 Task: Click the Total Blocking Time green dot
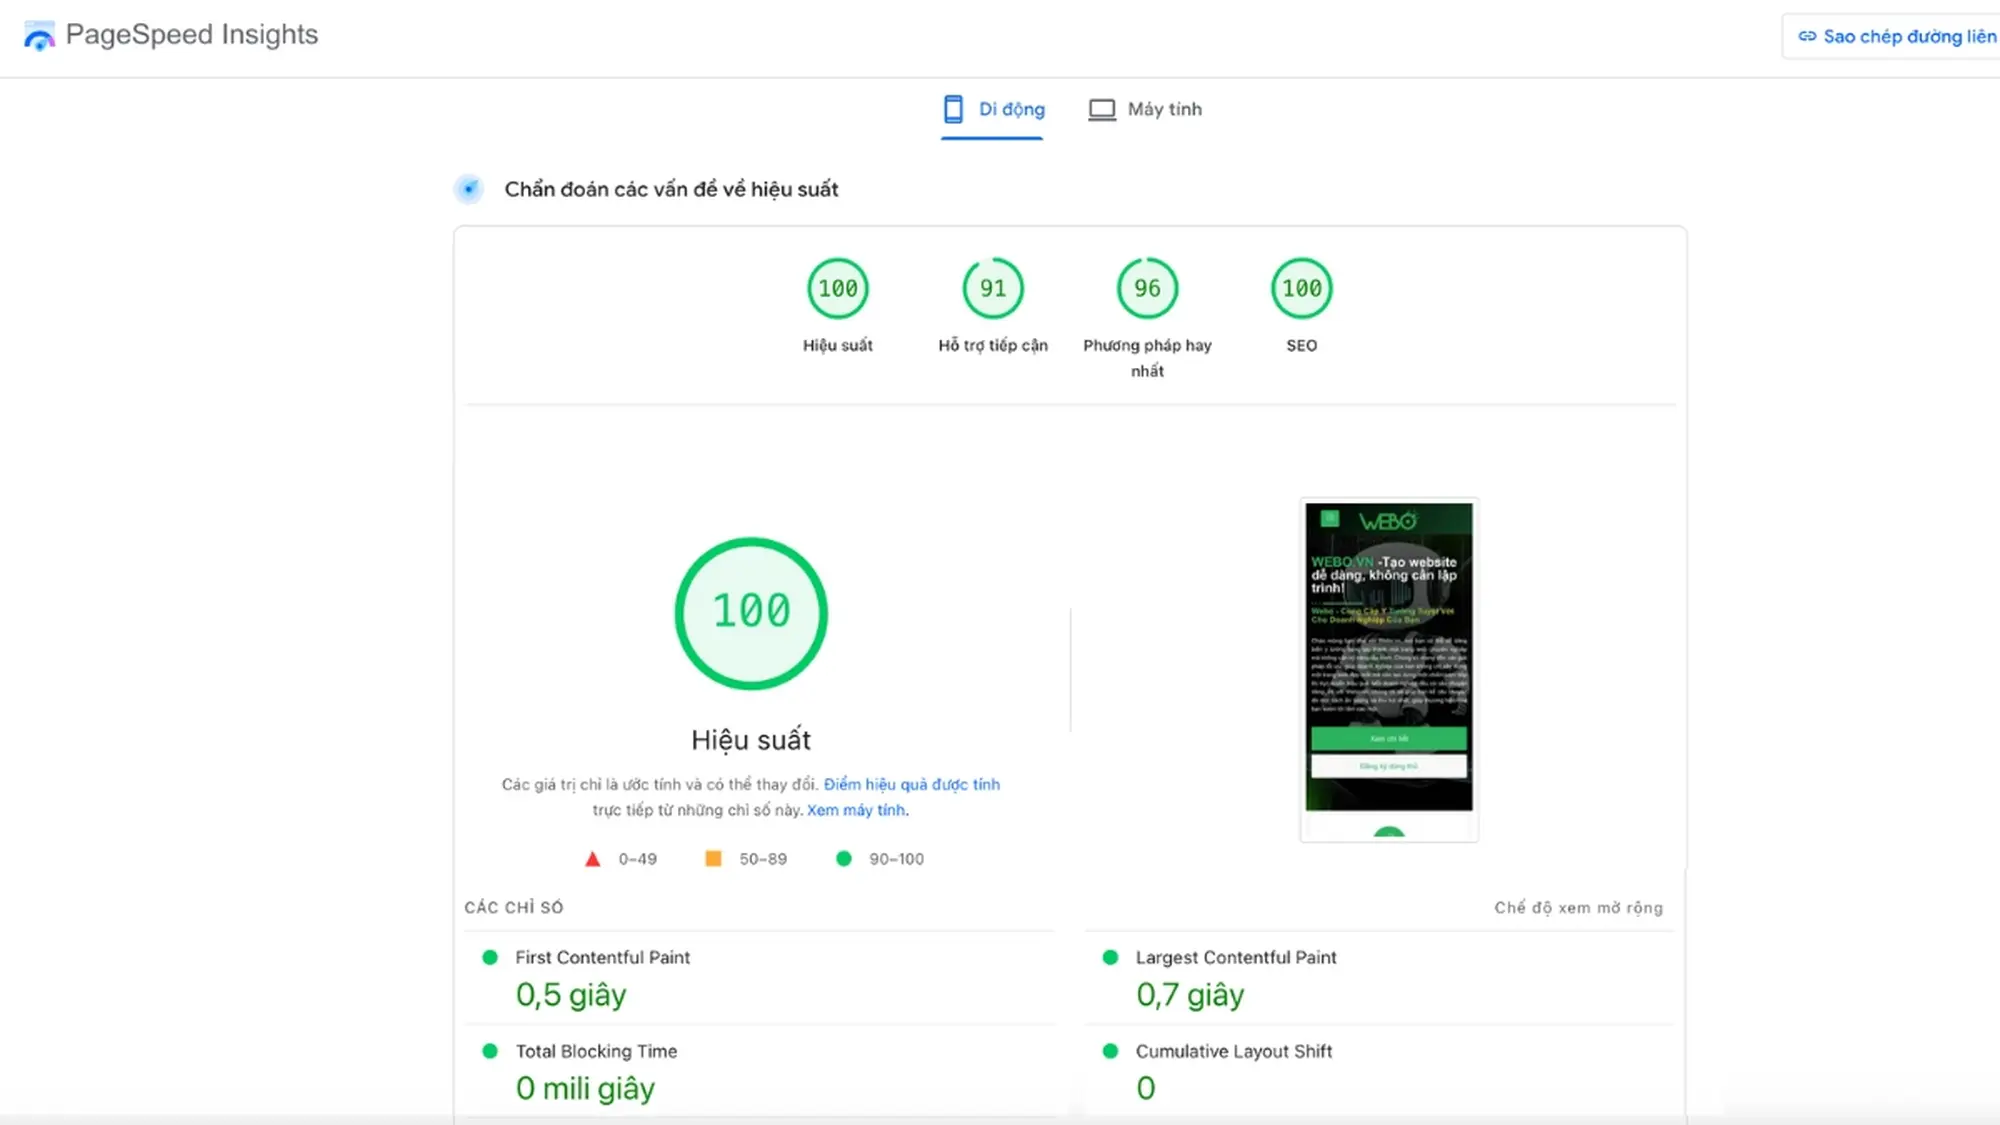coord(490,1051)
